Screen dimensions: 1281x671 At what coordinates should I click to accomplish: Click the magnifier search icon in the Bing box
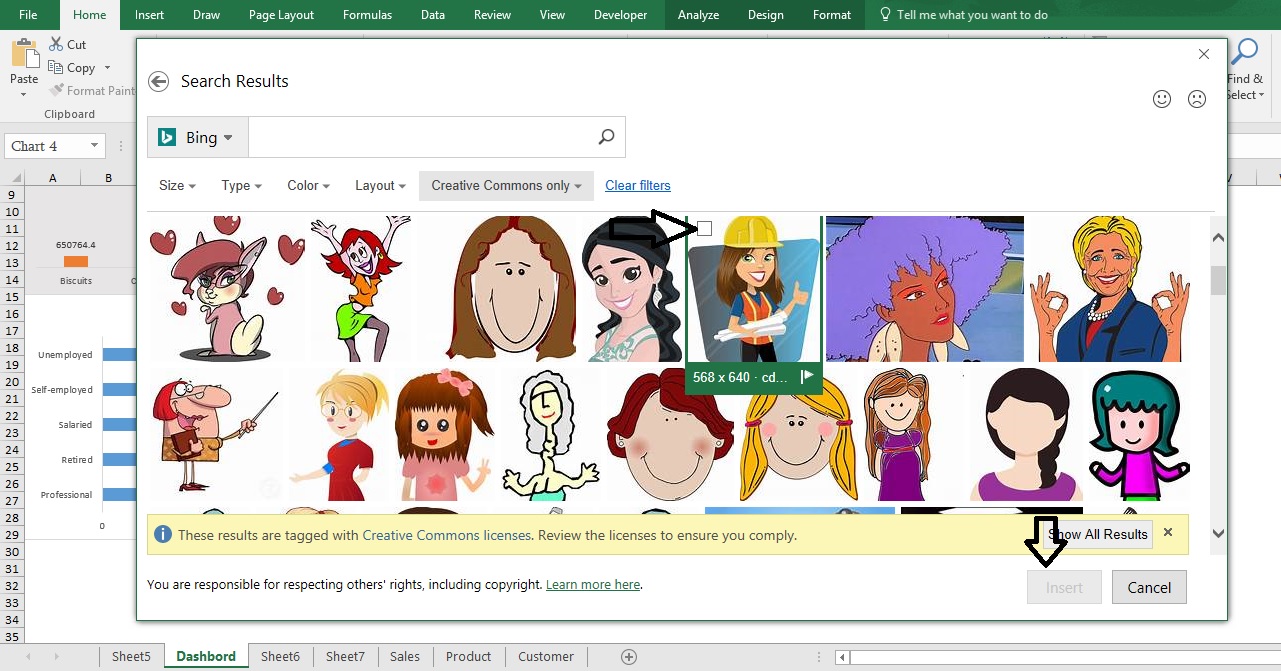click(x=606, y=137)
